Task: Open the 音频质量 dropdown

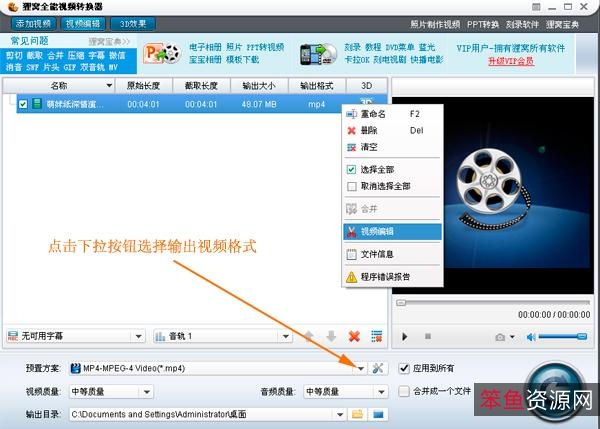Action: click(x=346, y=391)
